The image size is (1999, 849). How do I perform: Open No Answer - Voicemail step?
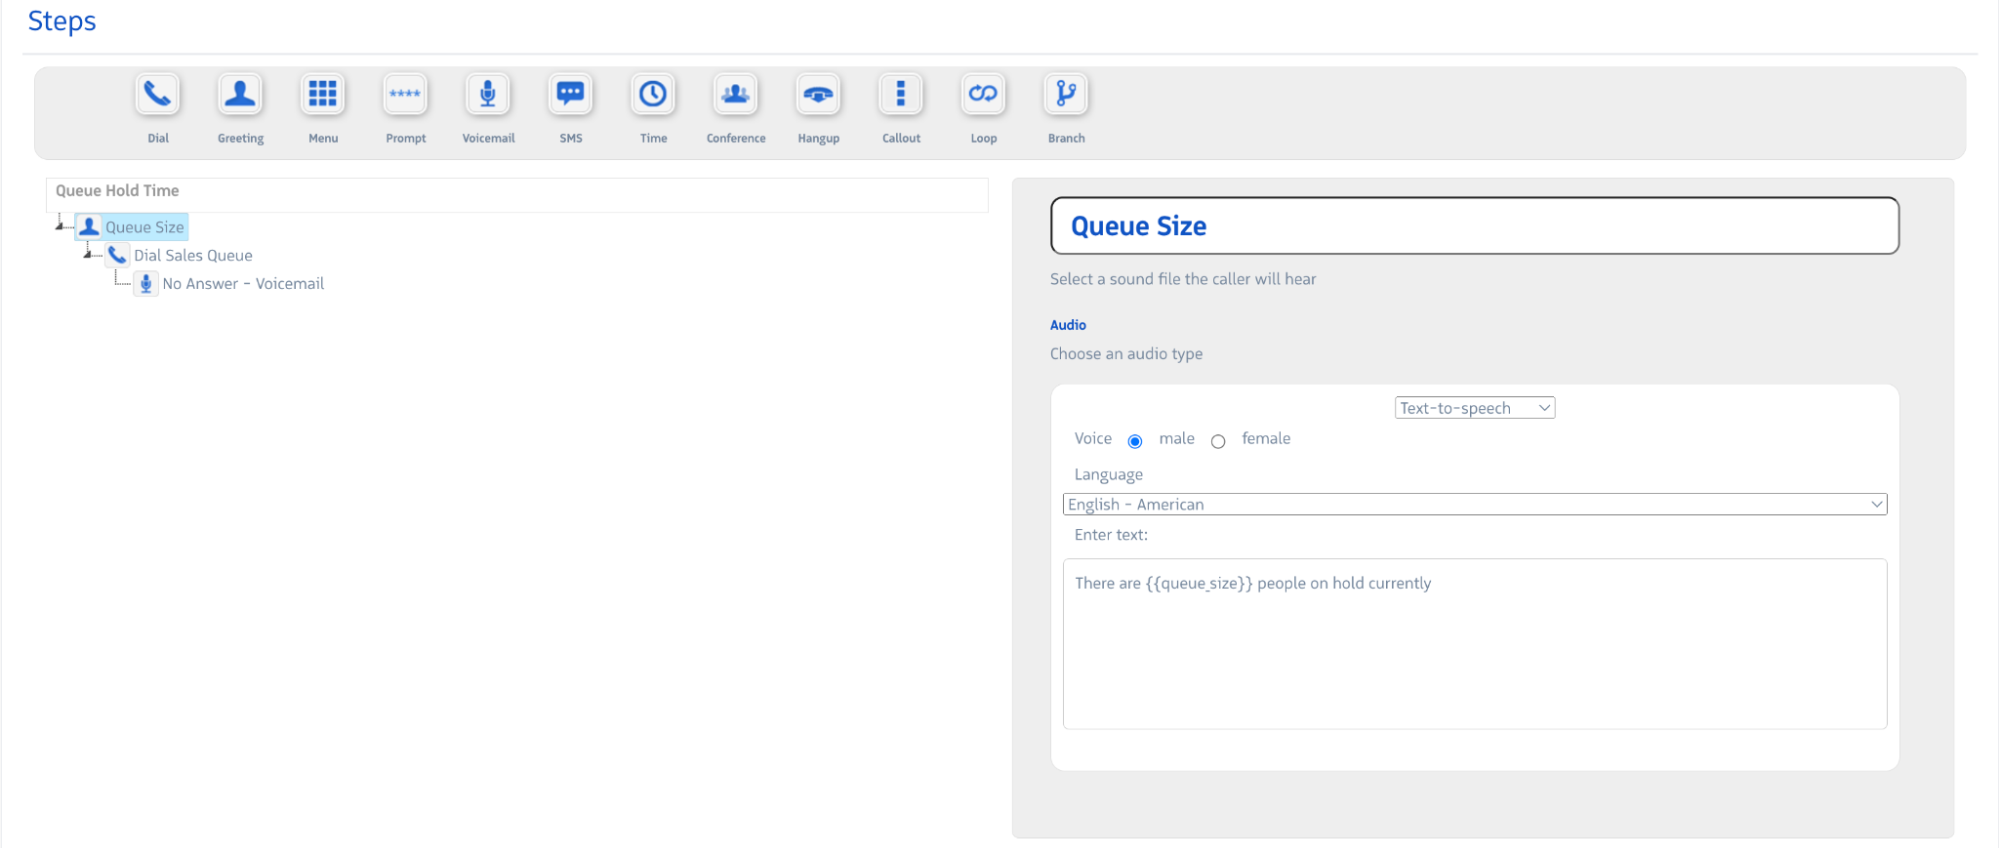coord(243,284)
